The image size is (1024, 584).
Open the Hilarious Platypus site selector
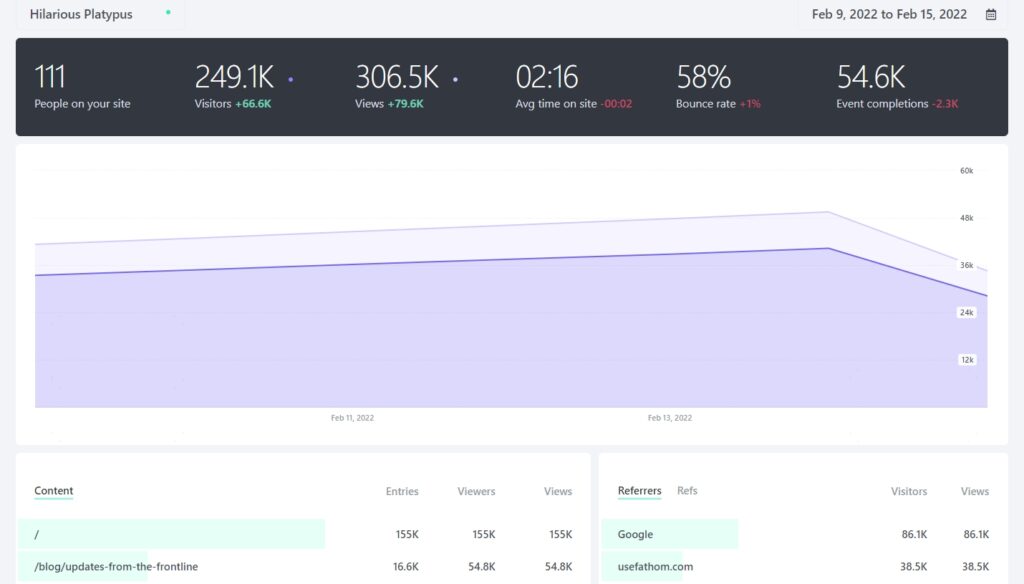point(81,15)
